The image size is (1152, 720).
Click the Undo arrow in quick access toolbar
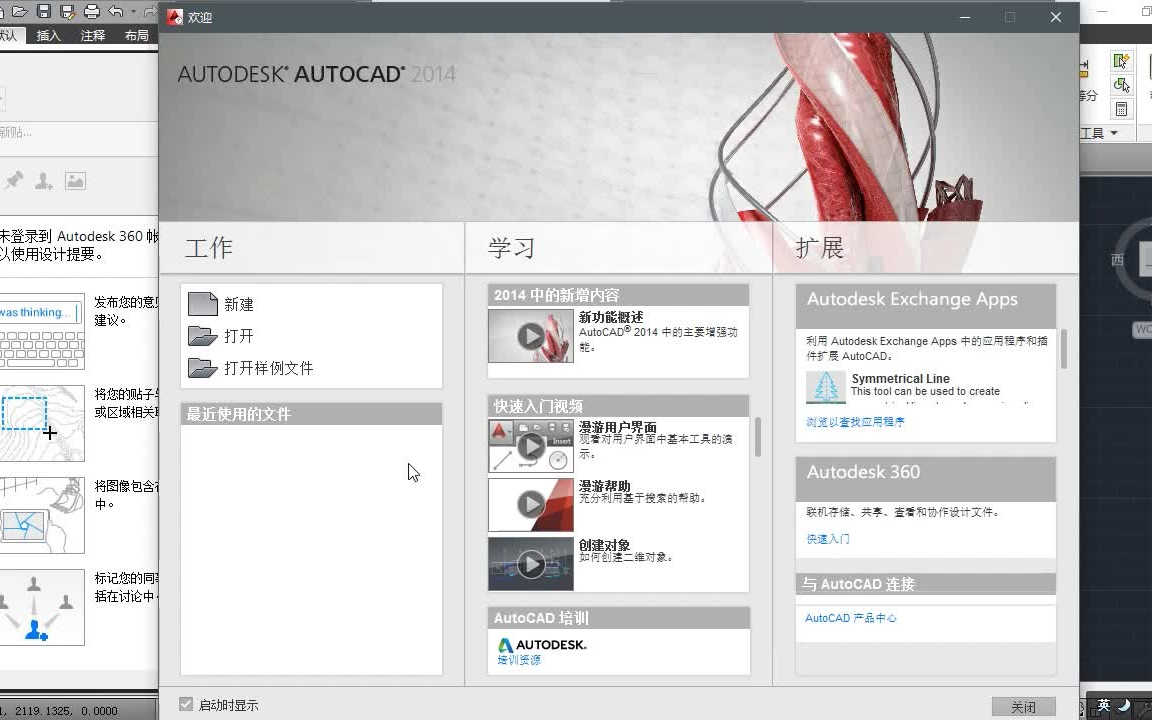[x=115, y=12]
